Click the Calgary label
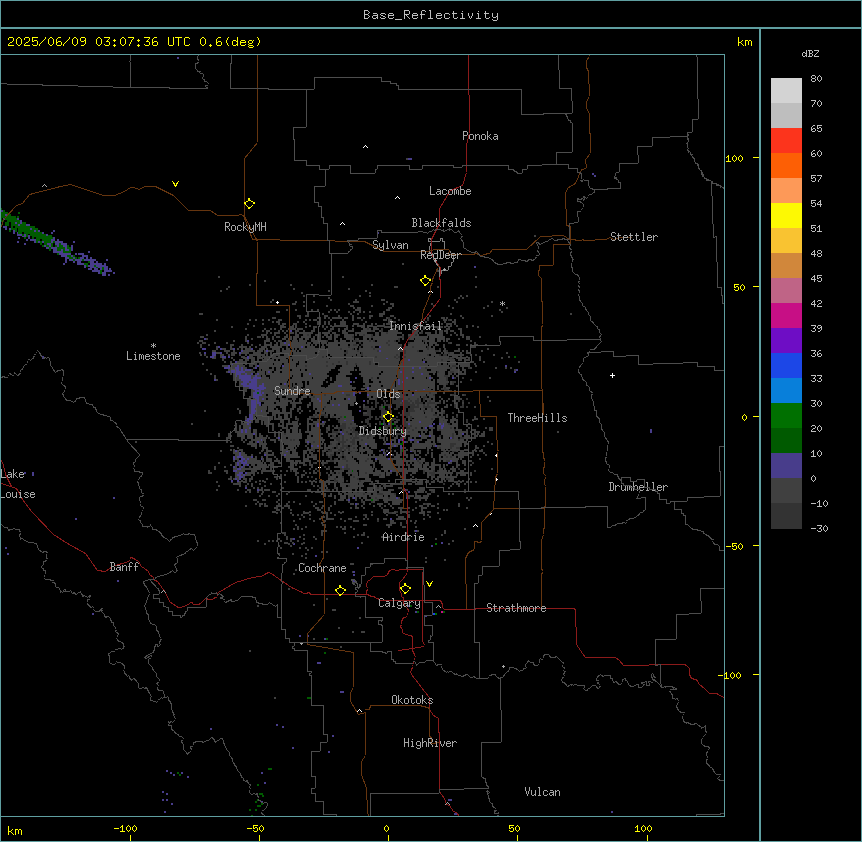Viewport: 862px width, 842px height. pos(399,603)
